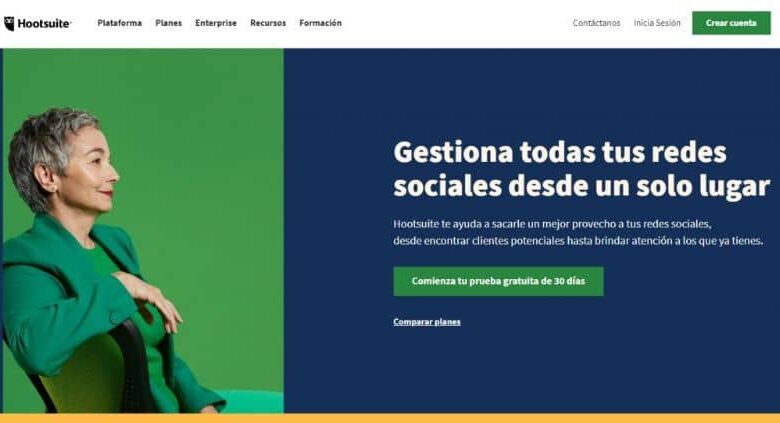Screen dimensions: 780x423
Task: Click the Inicia Sesión link
Action: (657, 23)
